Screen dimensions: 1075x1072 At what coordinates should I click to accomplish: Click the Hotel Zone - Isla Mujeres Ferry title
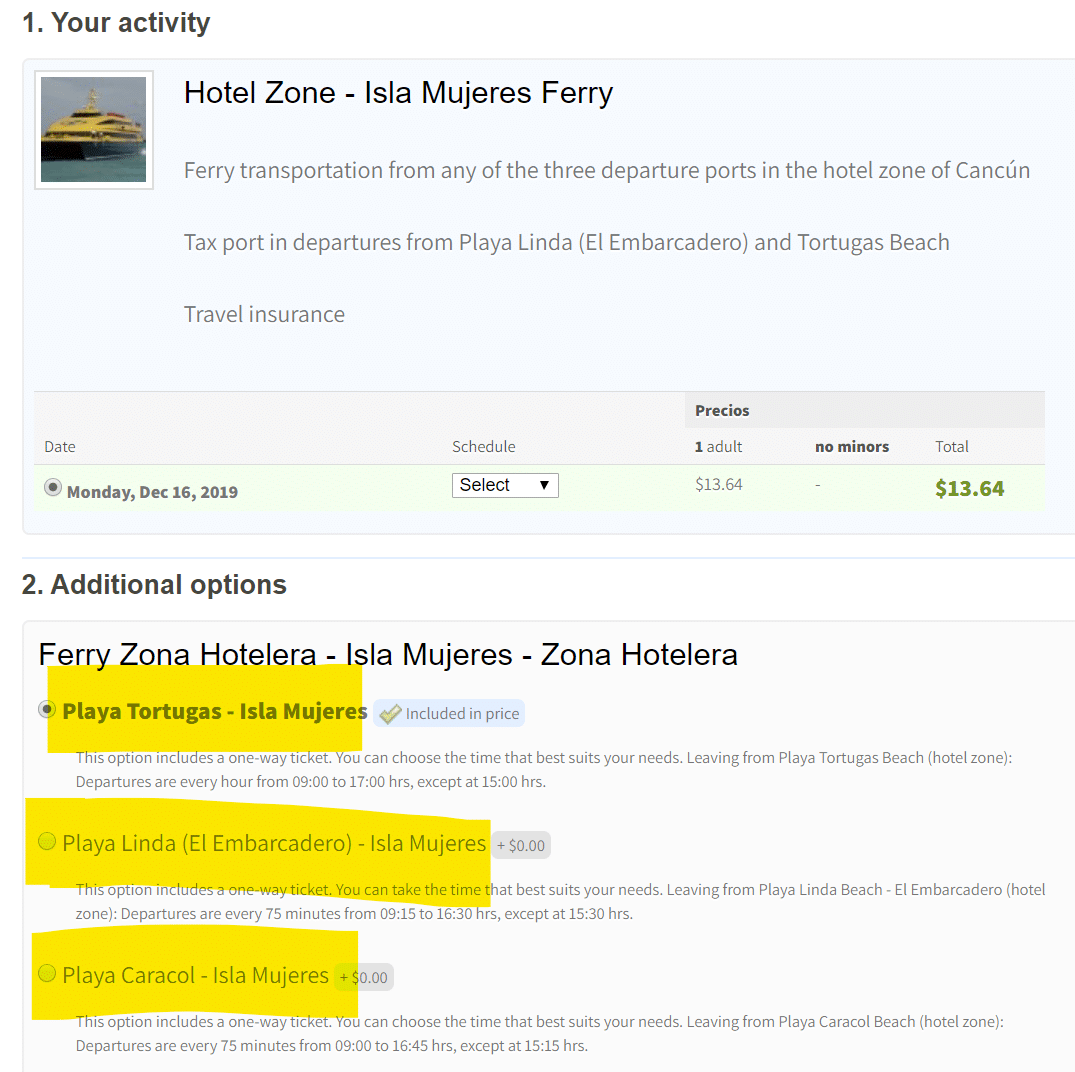coord(398,93)
